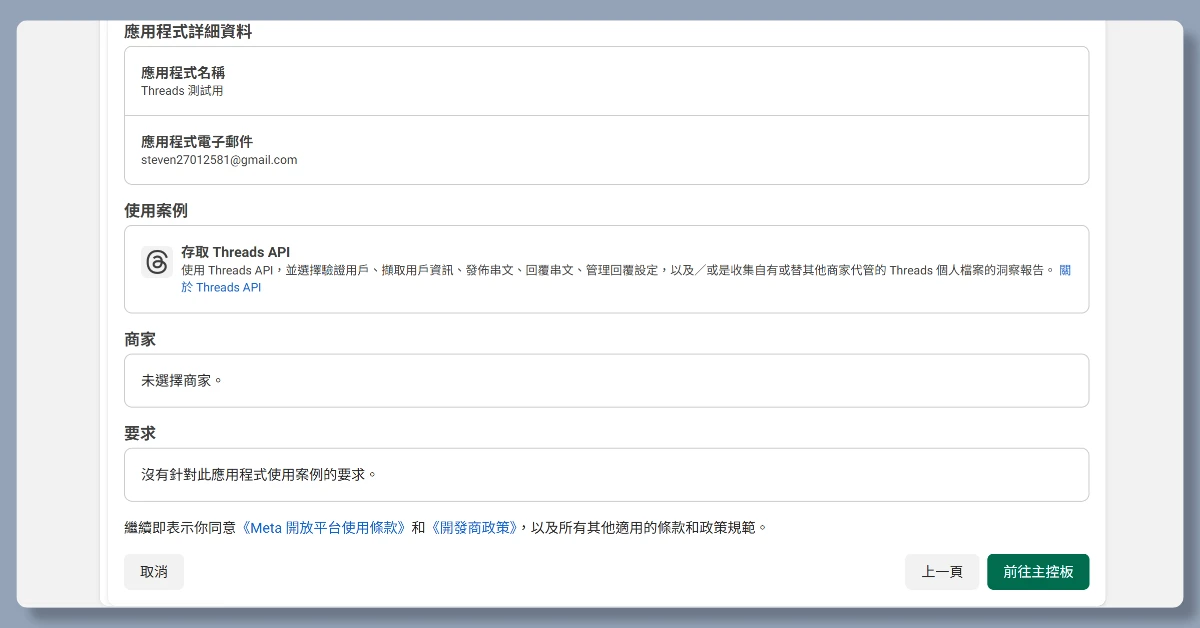Click the 存取 Threads API use case title
This screenshot has width=1200, height=628.
pyautogui.click(x=235, y=252)
